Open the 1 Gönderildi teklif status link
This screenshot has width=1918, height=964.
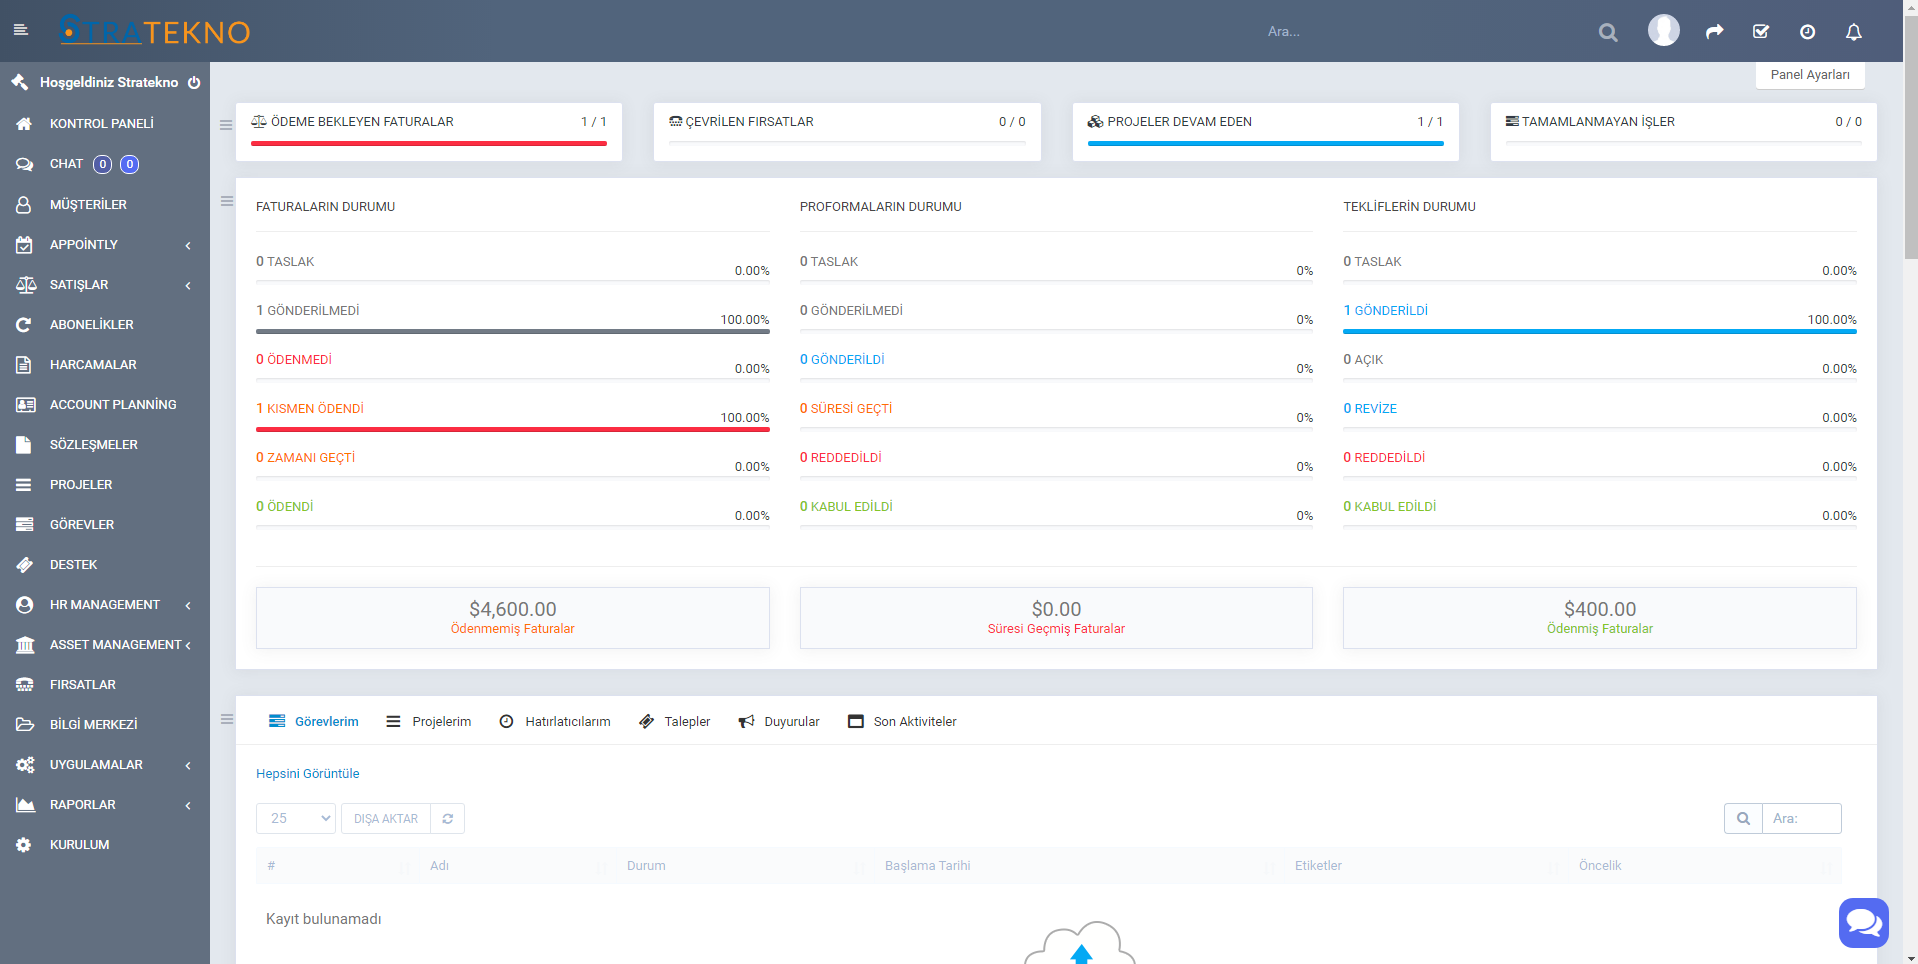click(1386, 311)
